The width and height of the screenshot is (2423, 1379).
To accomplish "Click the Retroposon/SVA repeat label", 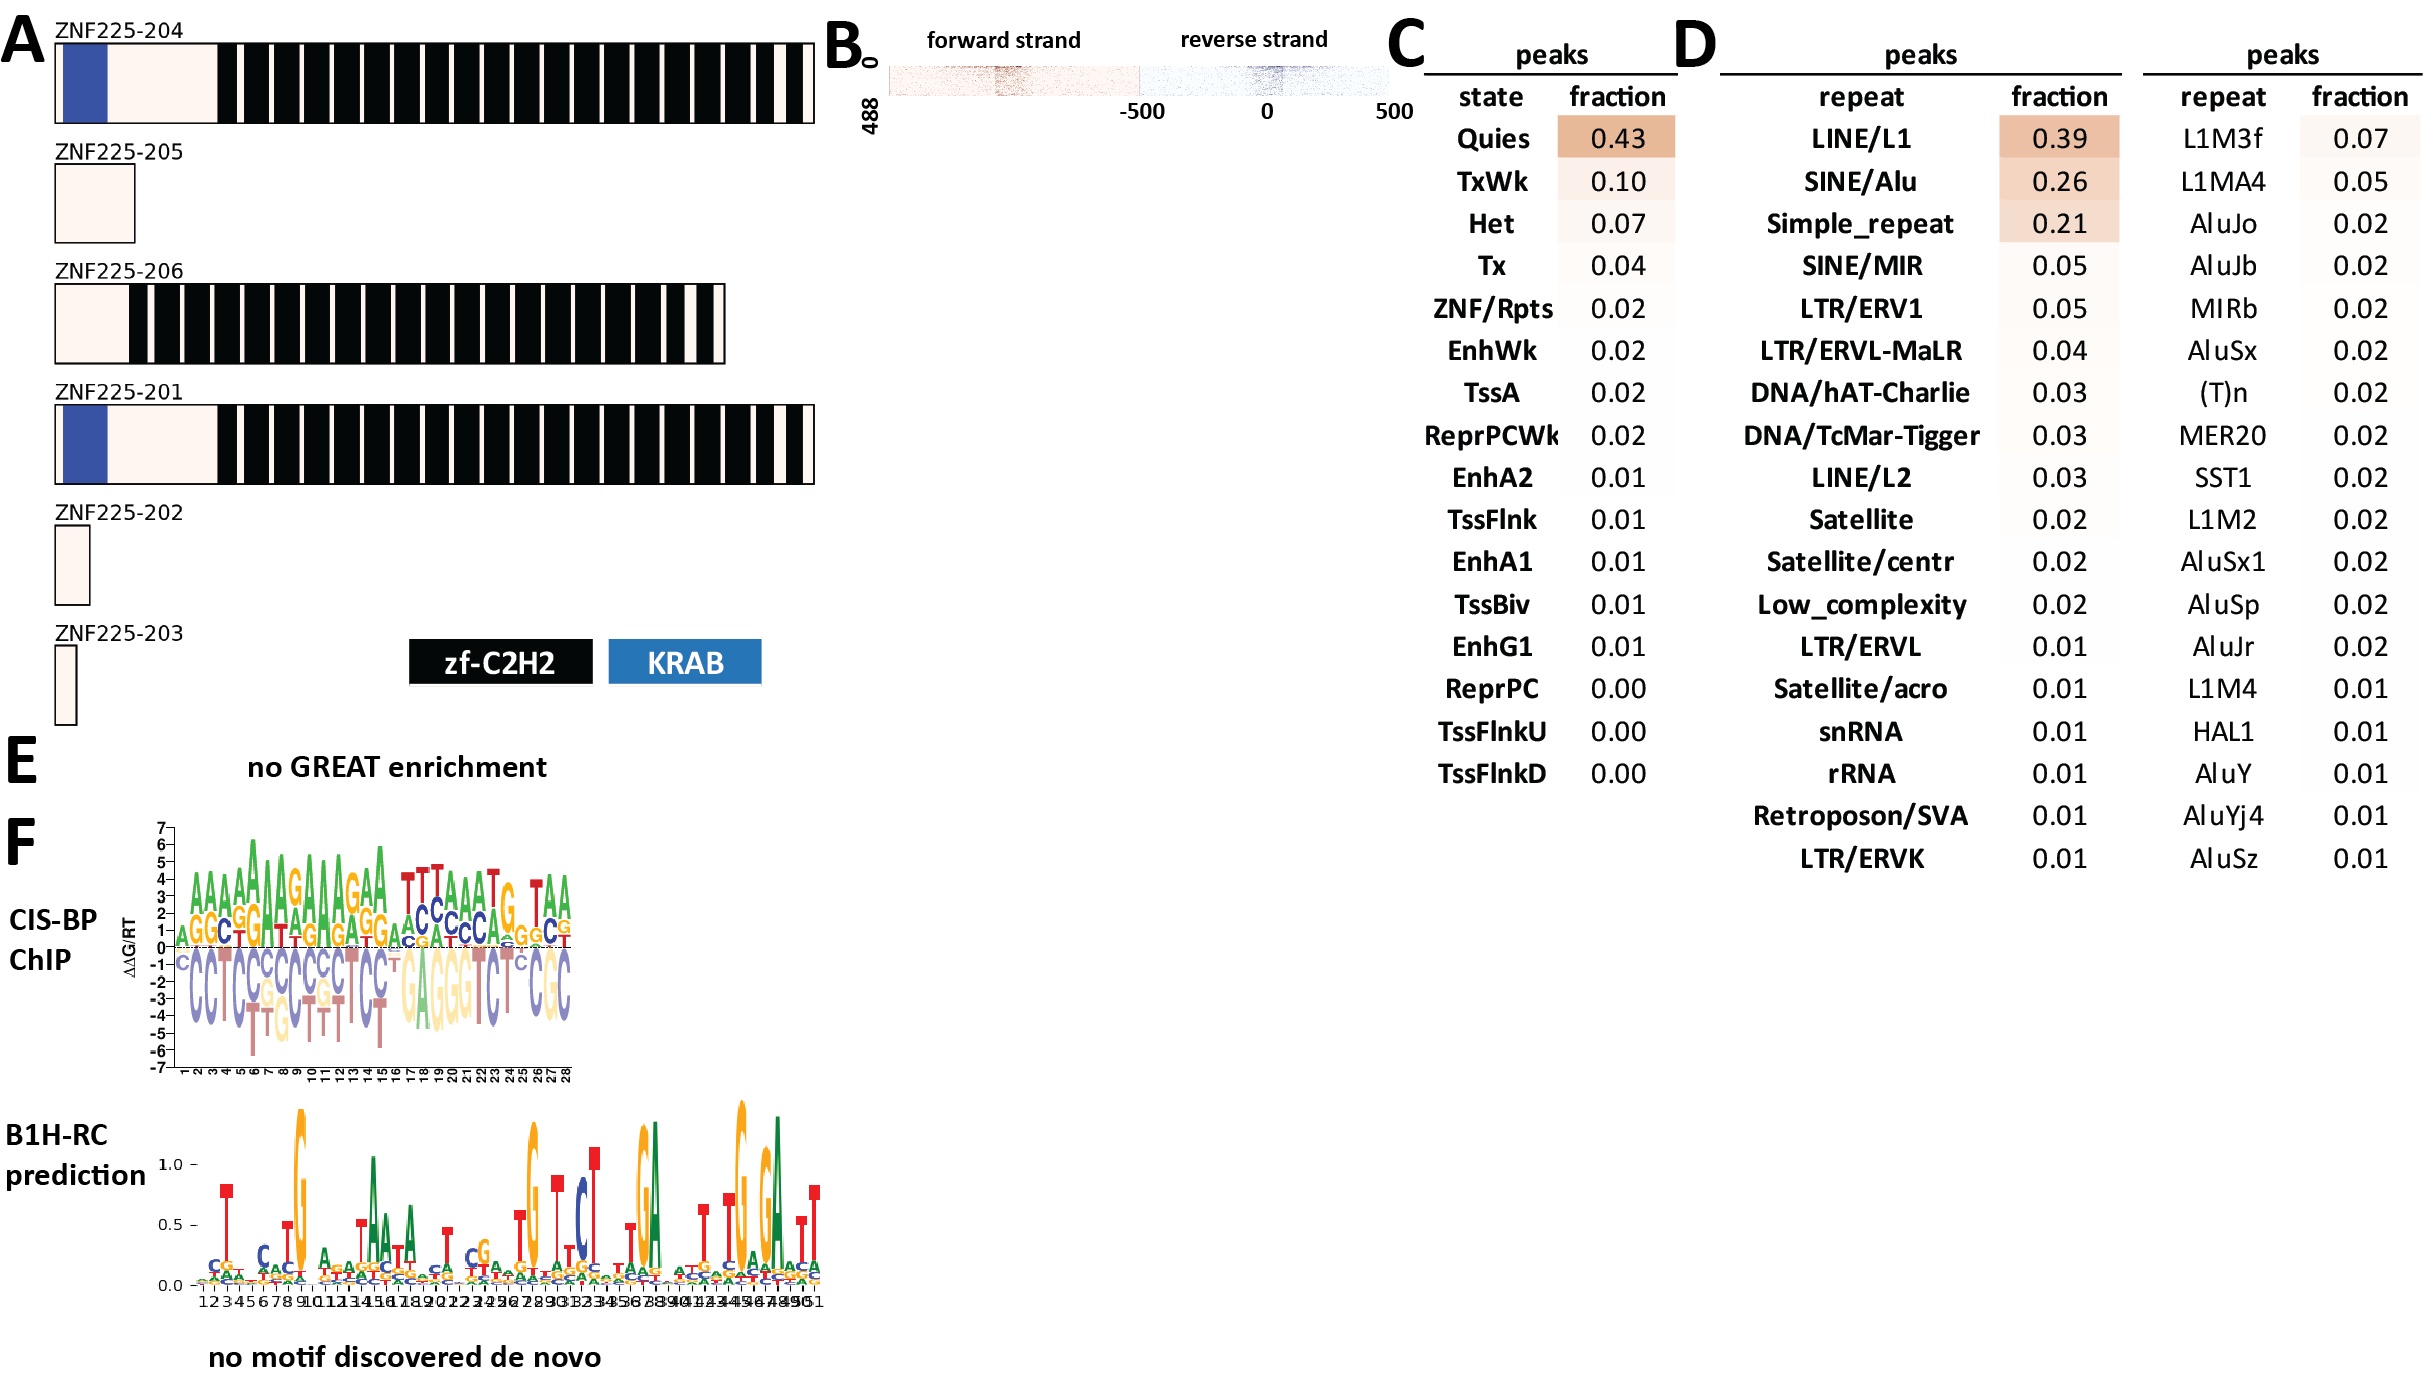I will tap(1859, 816).
